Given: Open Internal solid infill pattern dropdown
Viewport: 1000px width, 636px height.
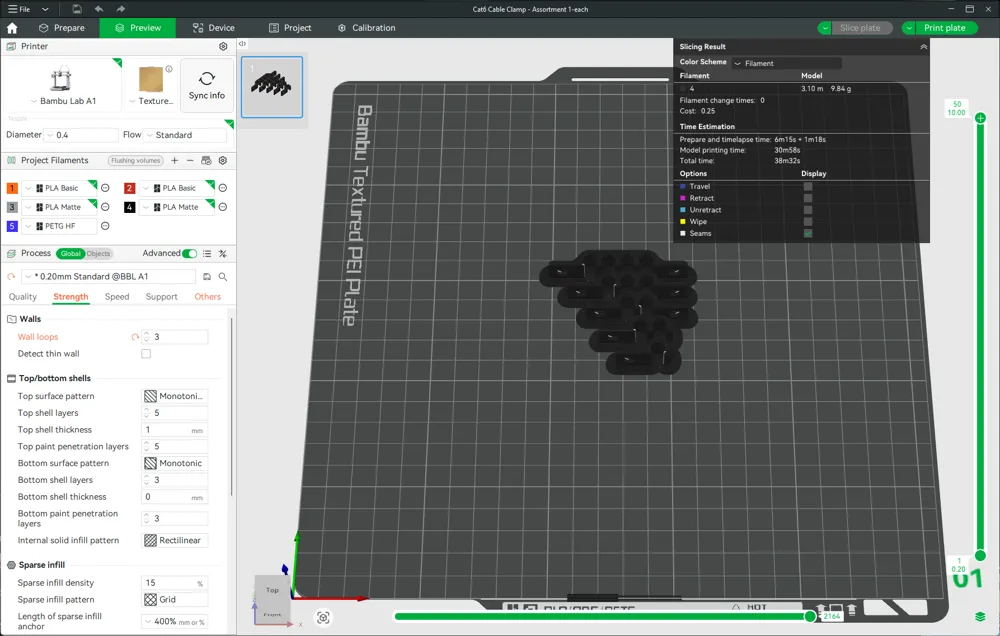Looking at the screenshot, I should point(175,540).
